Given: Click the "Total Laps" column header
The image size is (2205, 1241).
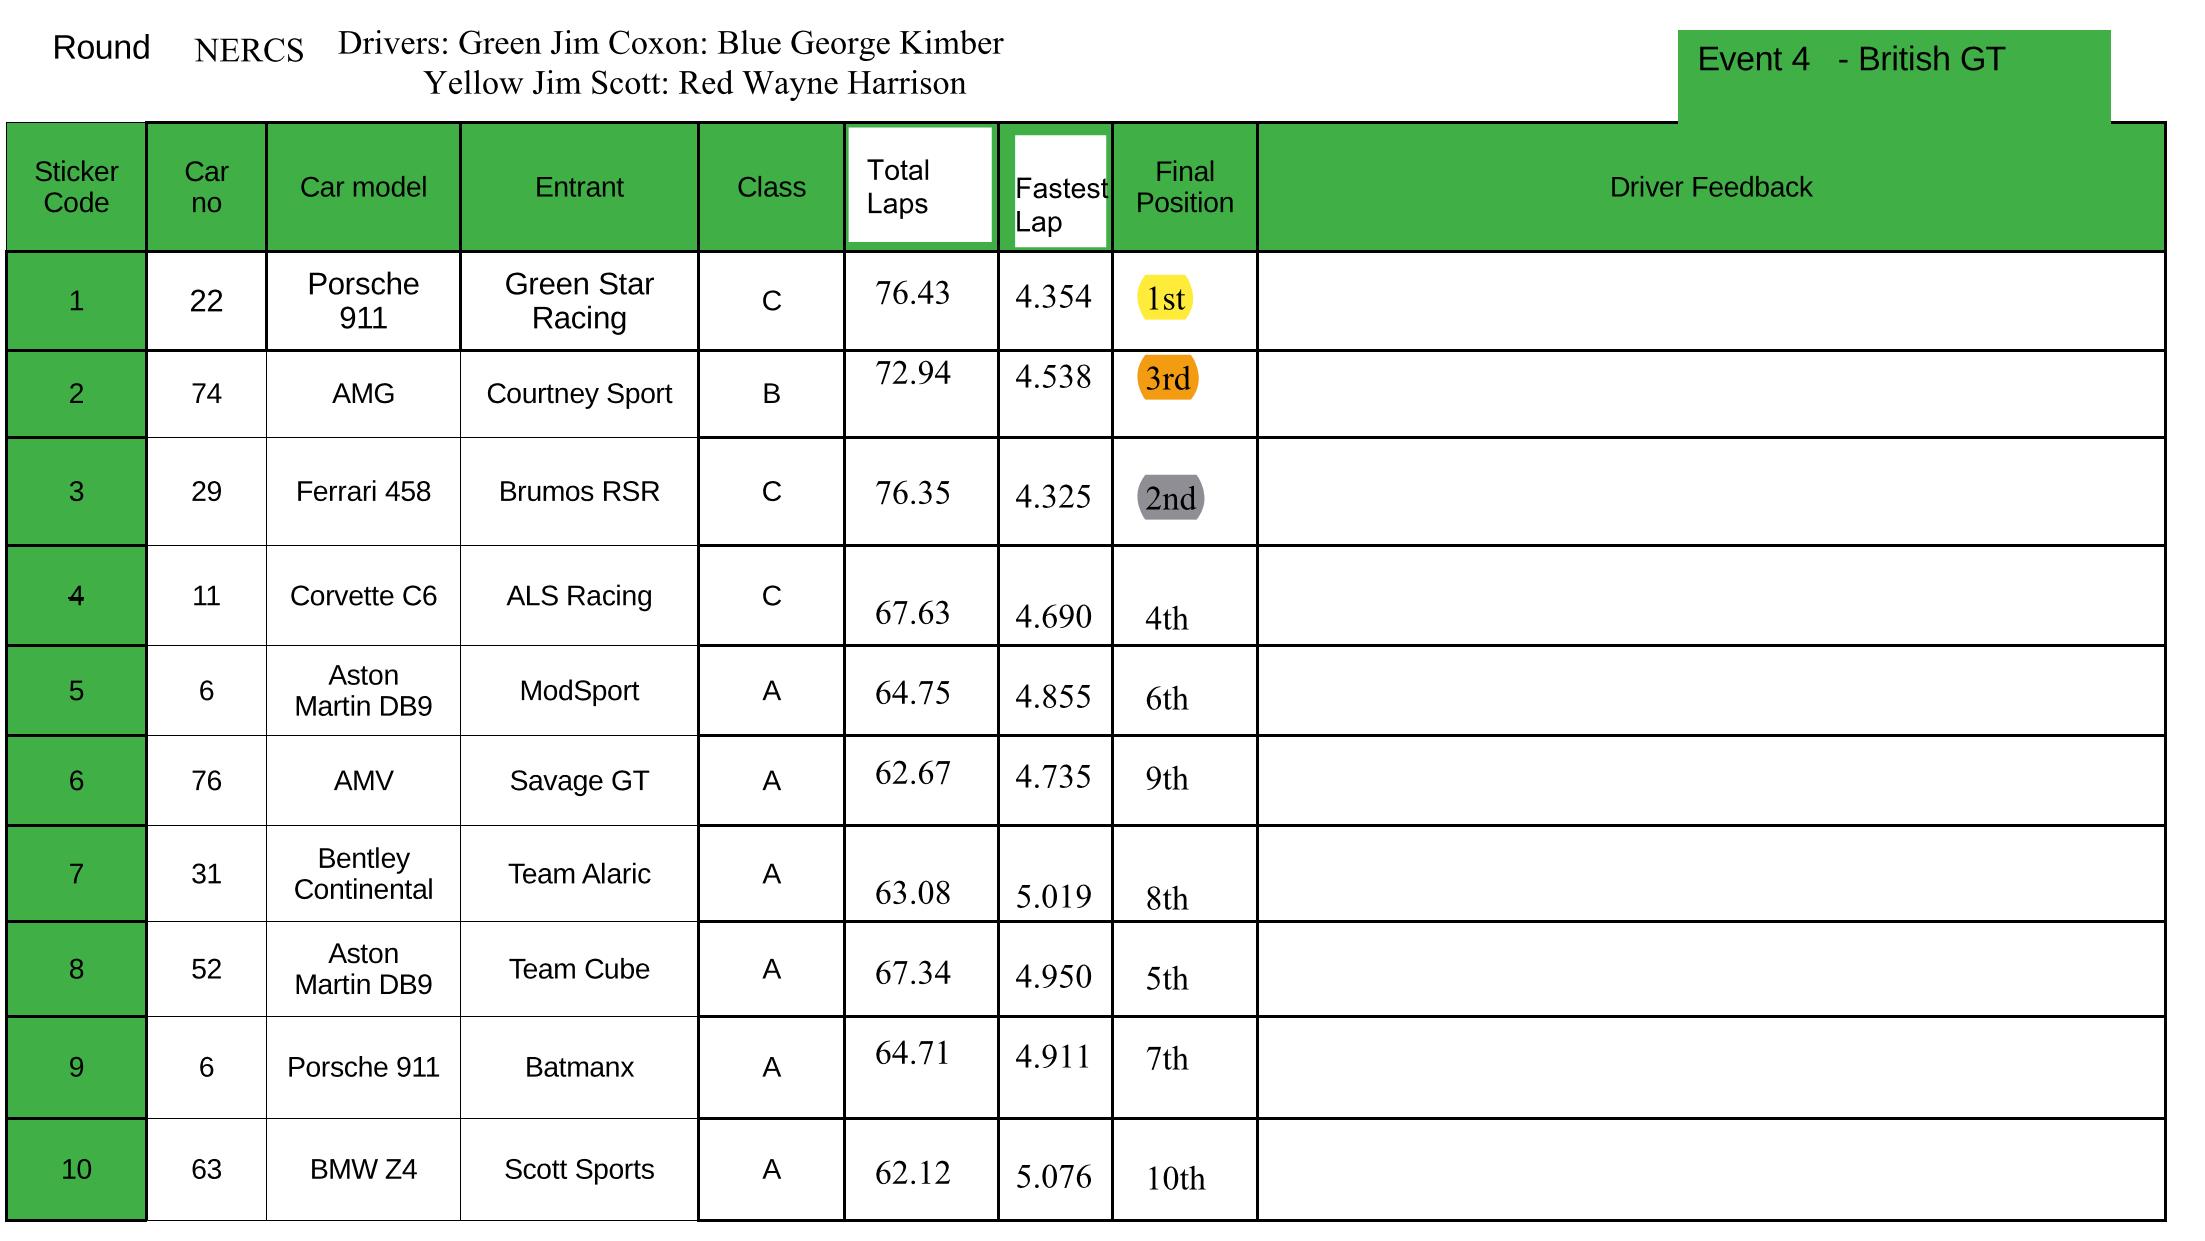Looking at the screenshot, I should tap(919, 186).
